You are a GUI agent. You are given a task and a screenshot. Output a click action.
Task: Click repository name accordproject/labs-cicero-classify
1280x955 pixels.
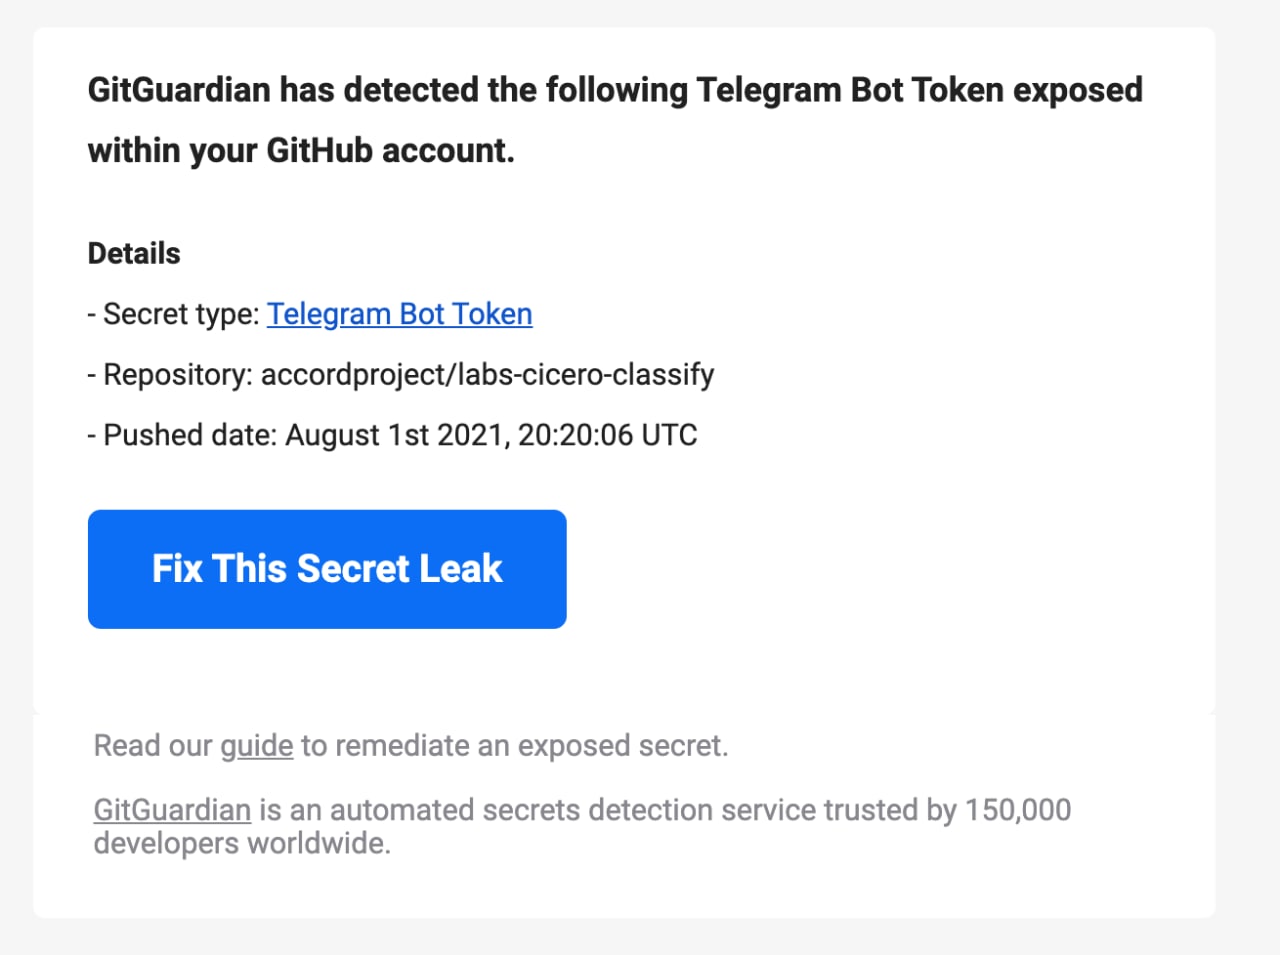pos(487,375)
